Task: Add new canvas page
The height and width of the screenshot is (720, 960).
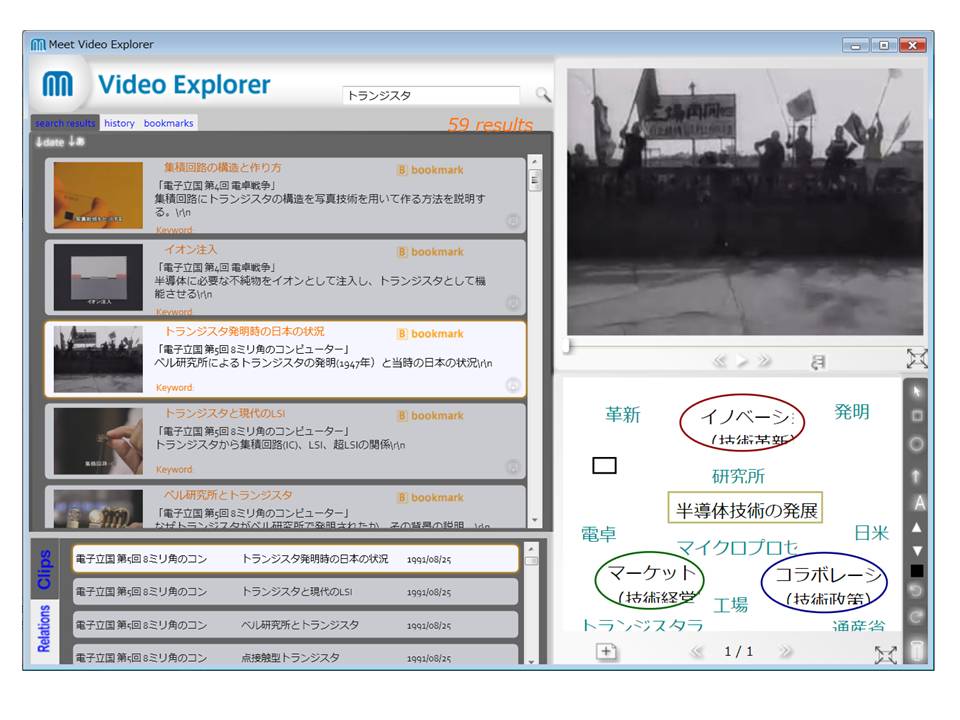Action: tap(607, 652)
